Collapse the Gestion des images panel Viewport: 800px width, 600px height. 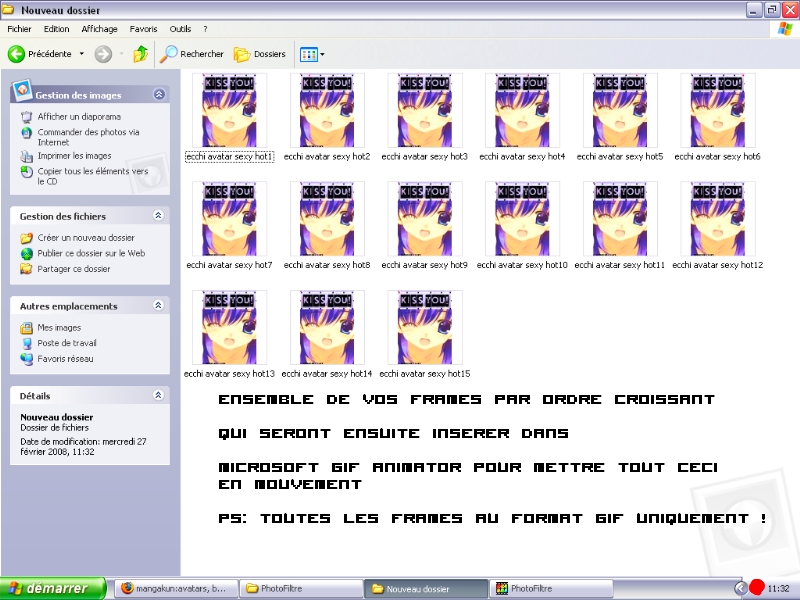(159, 94)
